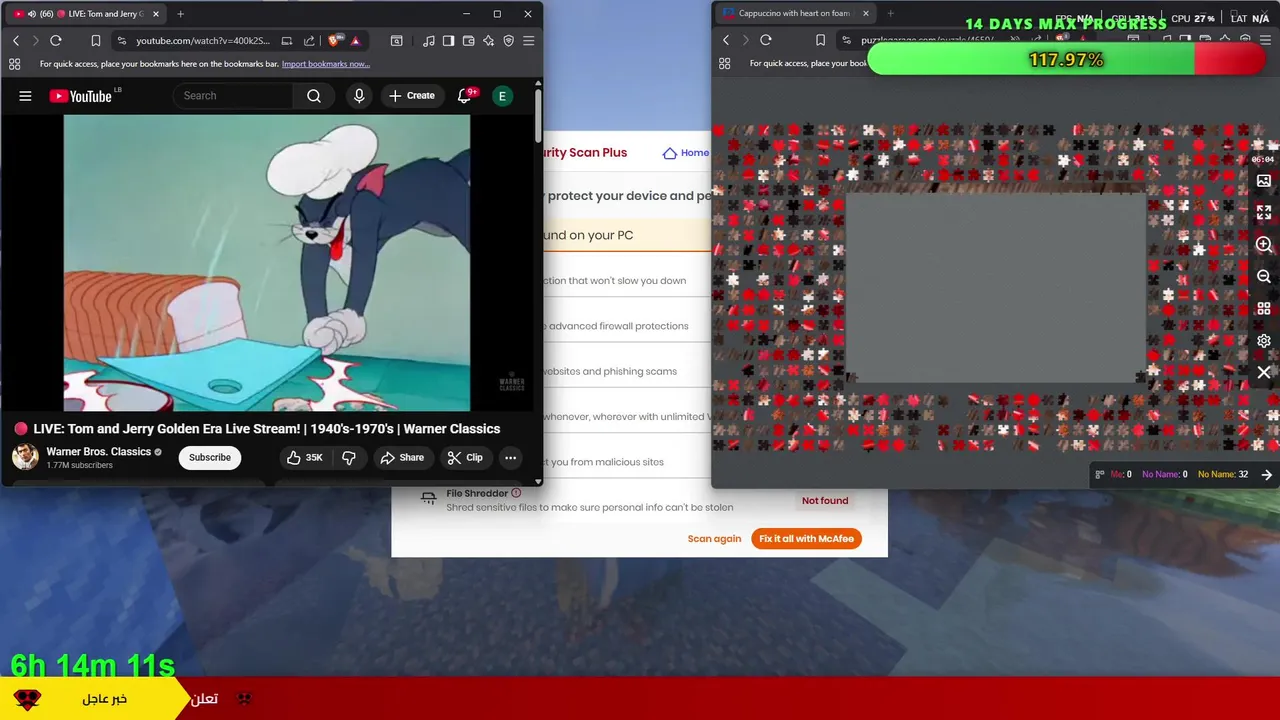Dislike the Tom and Jerry video
This screenshot has width=1280, height=720.
click(x=349, y=457)
